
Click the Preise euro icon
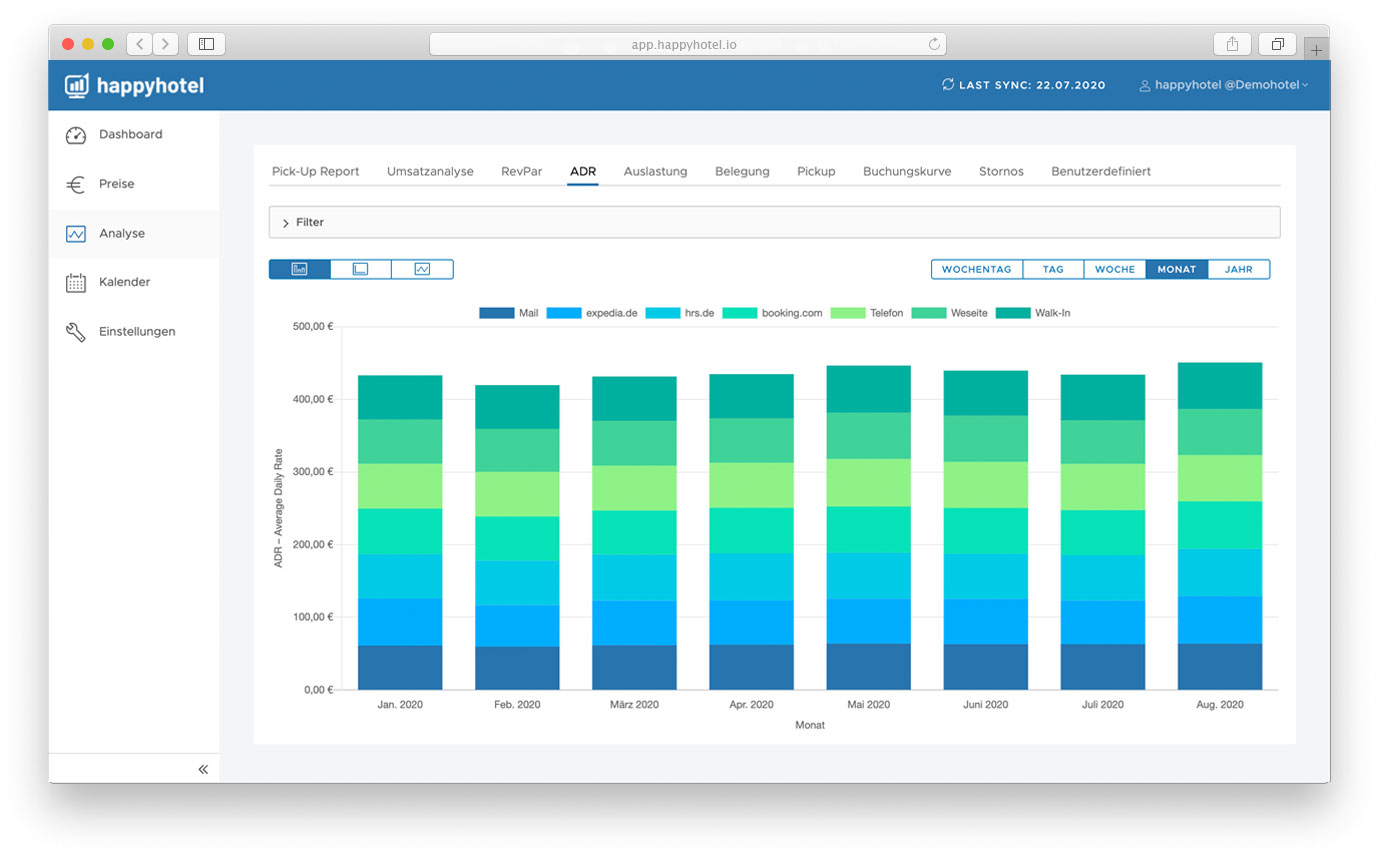coord(76,184)
